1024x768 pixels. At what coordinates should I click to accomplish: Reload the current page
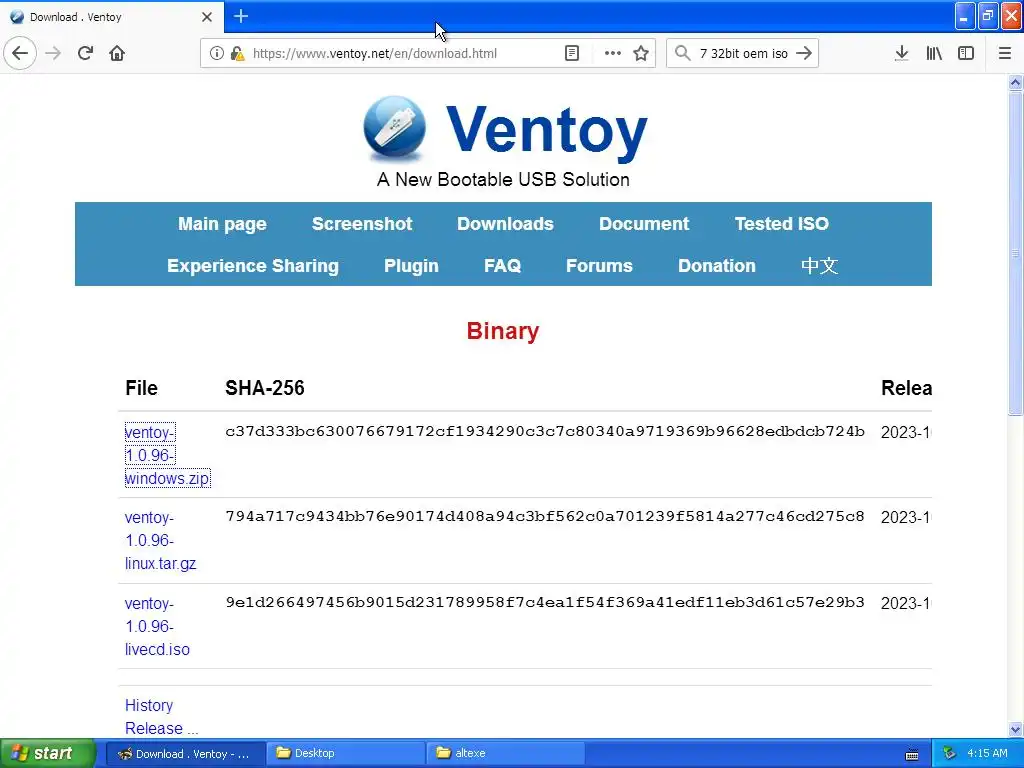tap(85, 53)
